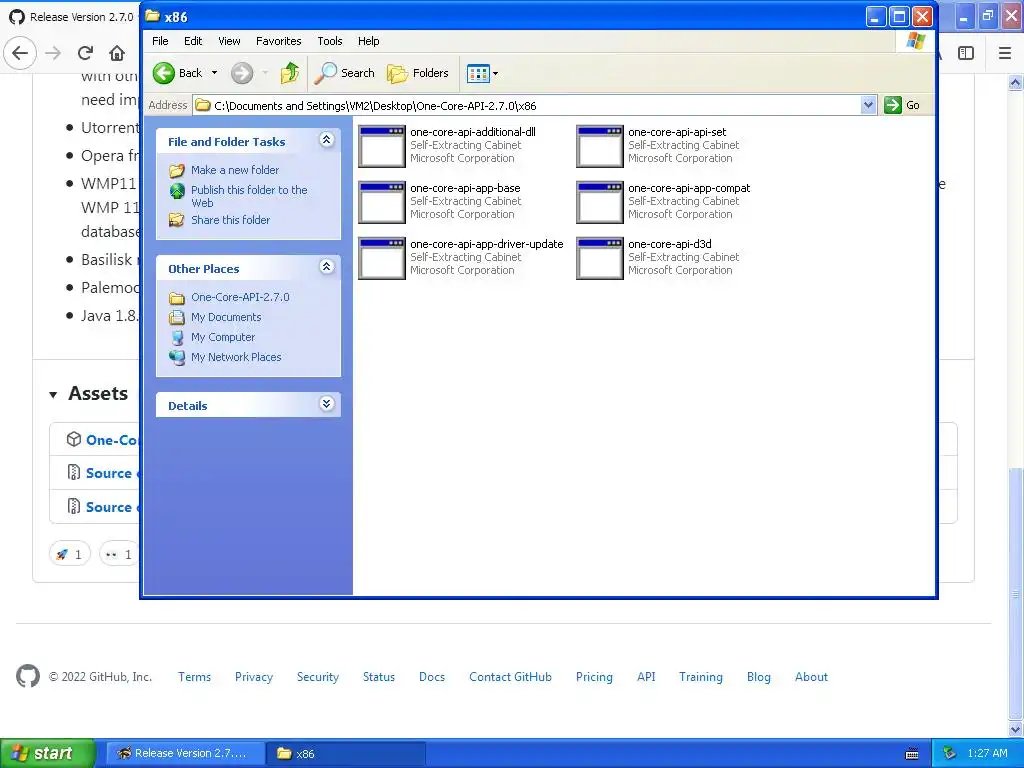Open One-Core-API-2.7.0 in Other Places

[x=240, y=297]
